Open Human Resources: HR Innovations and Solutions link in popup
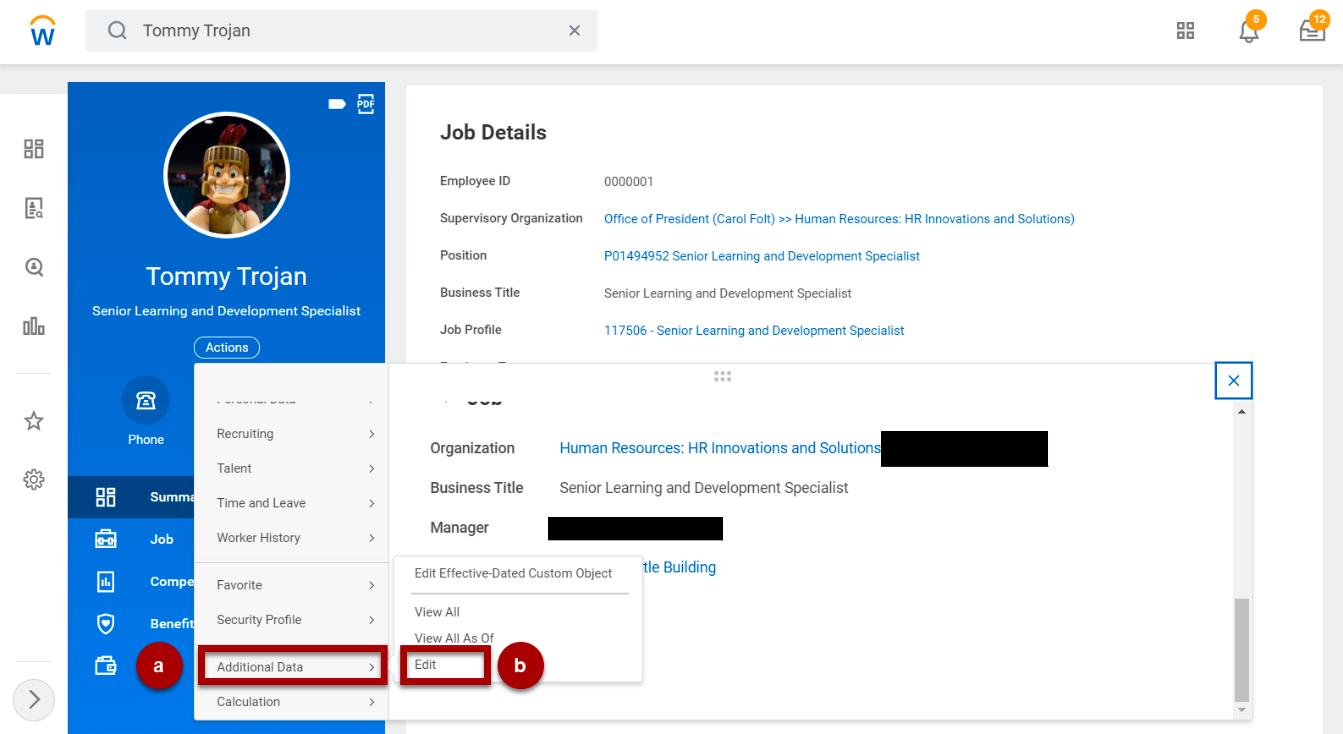1343x734 pixels. [720, 448]
